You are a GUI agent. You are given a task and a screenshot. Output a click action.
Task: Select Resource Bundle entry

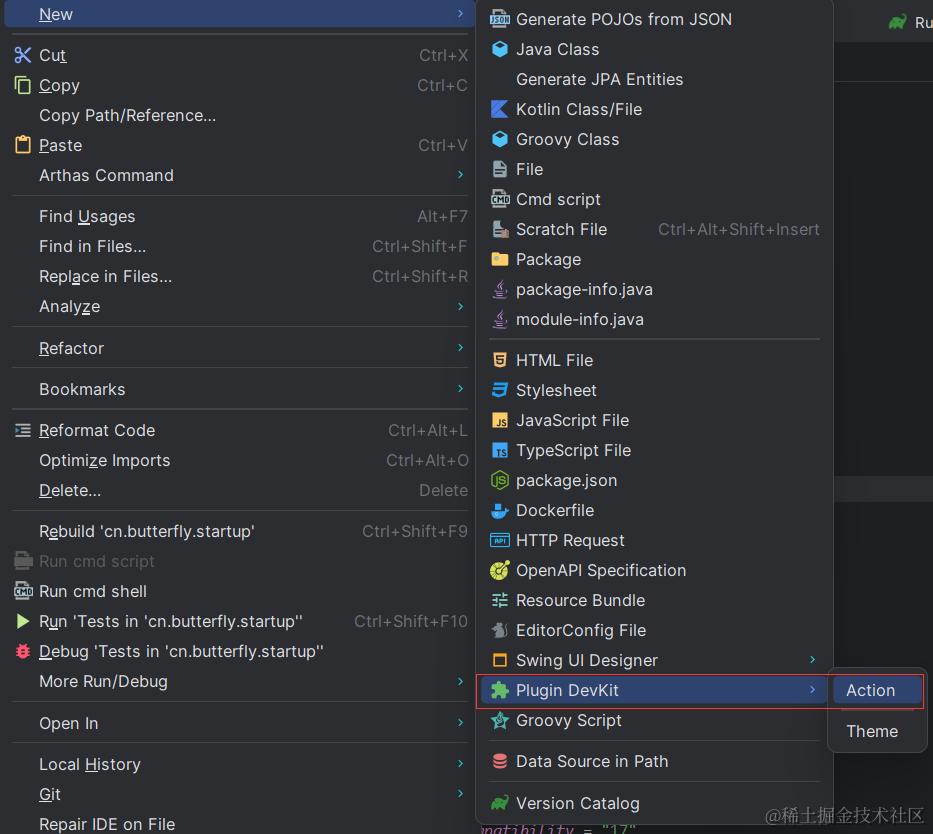655,600
